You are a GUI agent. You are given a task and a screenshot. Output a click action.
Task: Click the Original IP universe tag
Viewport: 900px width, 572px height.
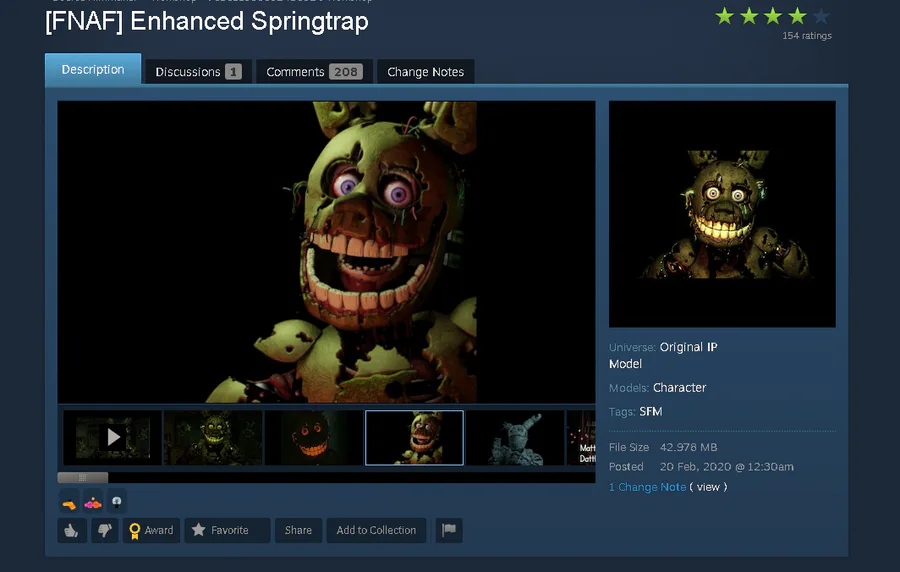[x=688, y=347]
